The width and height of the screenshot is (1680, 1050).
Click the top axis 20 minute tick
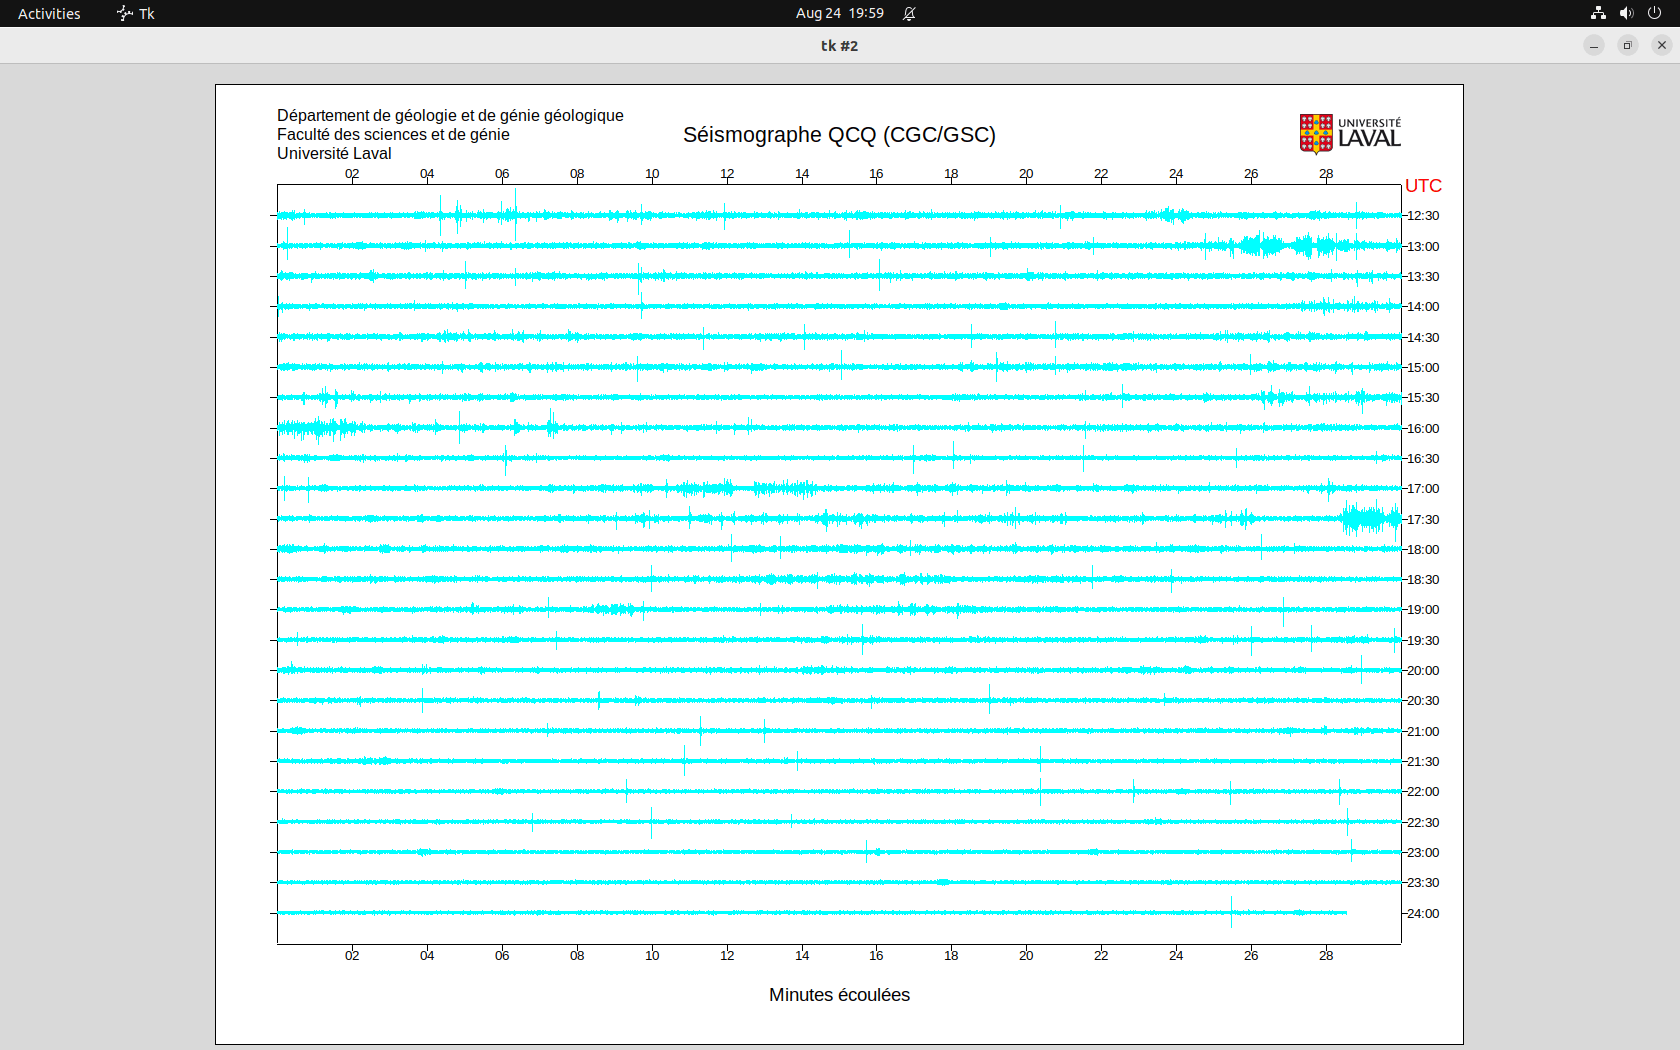pos(1026,174)
